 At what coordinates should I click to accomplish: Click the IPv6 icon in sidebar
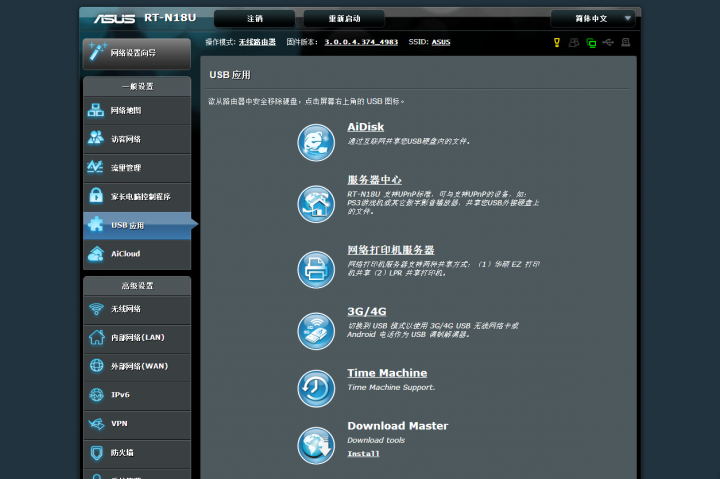[x=96, y=395]
